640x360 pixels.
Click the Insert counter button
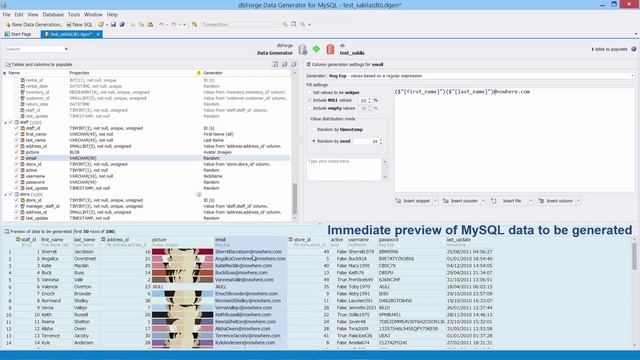tap(460, 201)
